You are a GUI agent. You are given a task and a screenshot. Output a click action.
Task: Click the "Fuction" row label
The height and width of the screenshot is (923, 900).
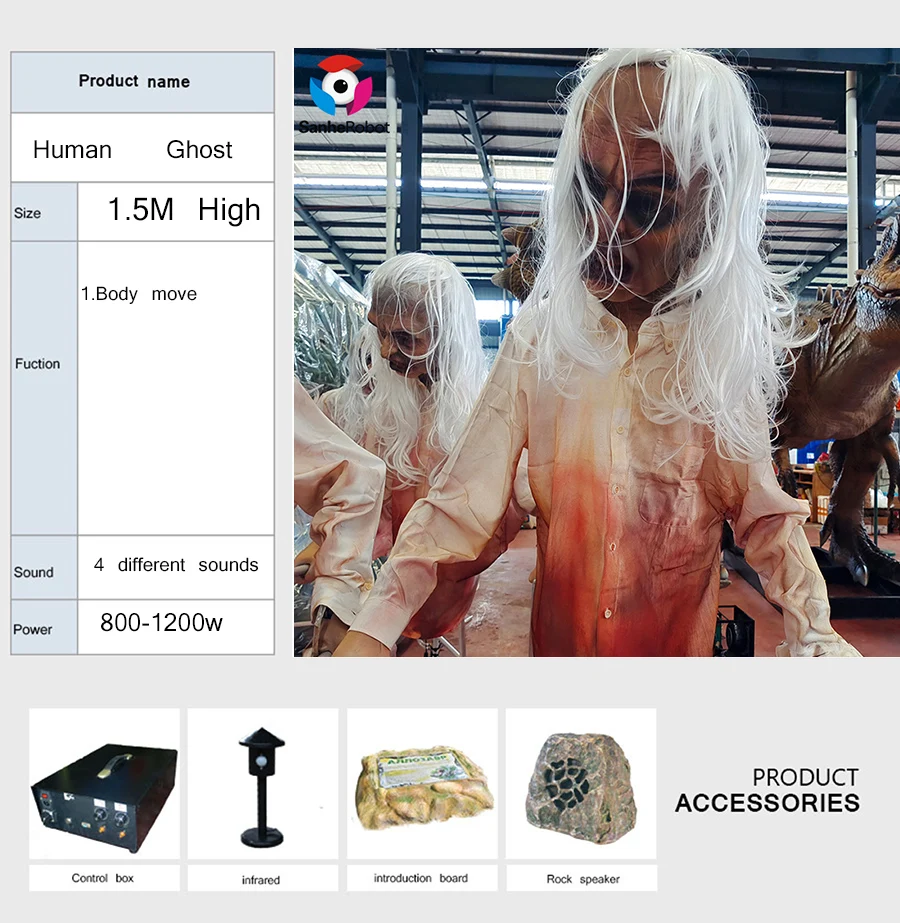click(38, 364)
